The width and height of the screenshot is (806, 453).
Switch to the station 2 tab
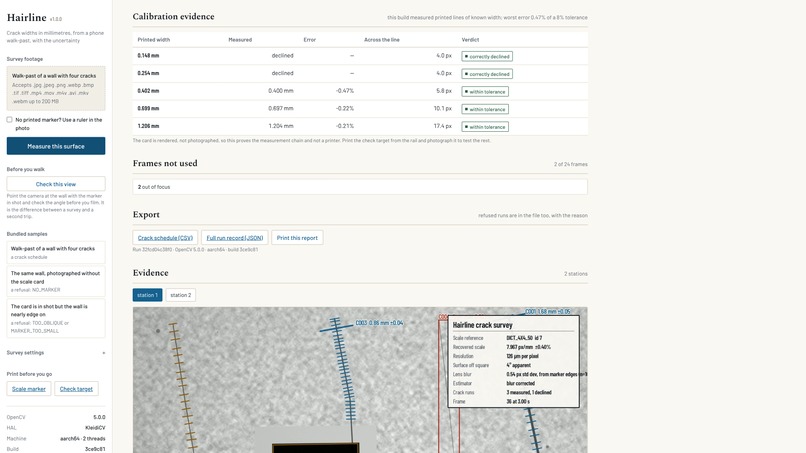pyautogui.click(x=180, y=295)
